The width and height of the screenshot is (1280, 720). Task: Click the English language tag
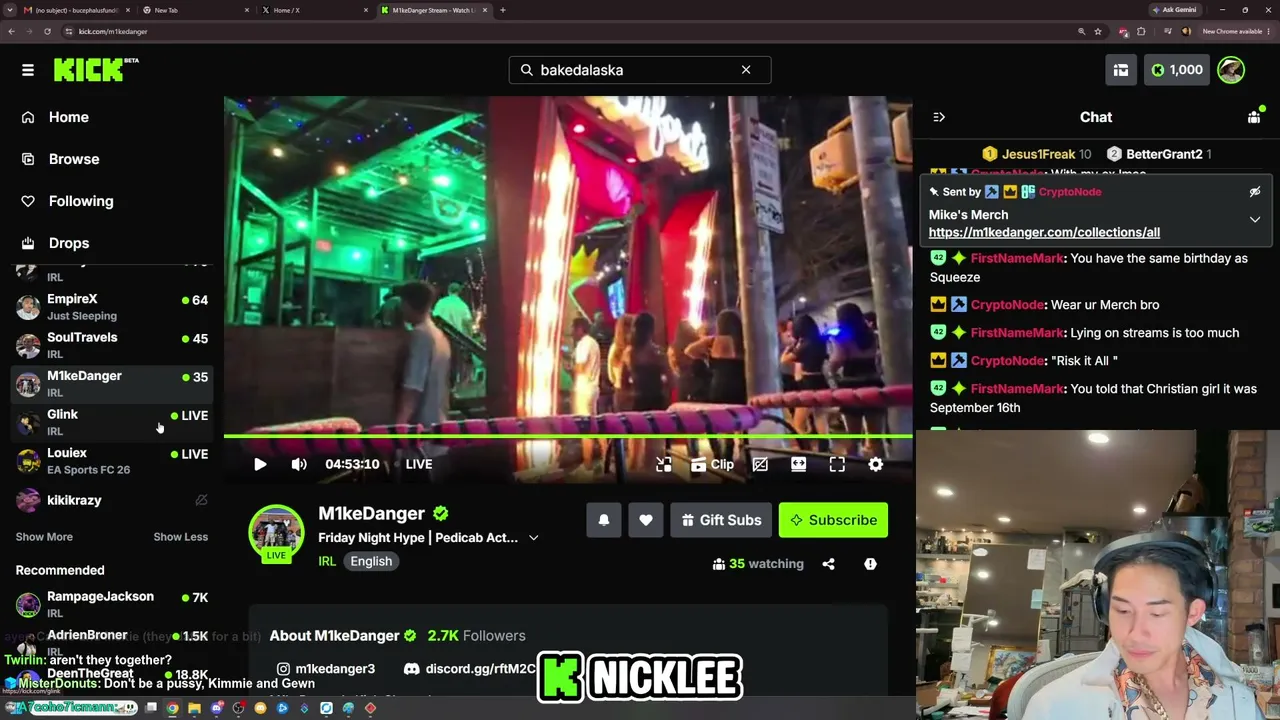coord(371,561)
